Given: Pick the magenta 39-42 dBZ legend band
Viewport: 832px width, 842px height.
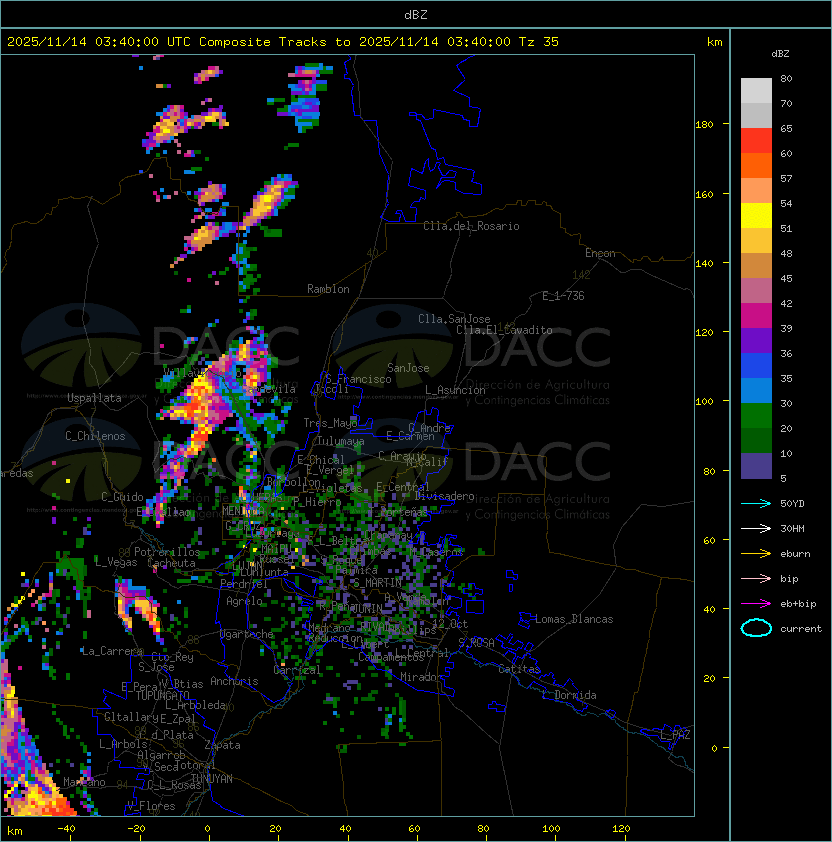Looking at the screenshot, I should (756, 316).
